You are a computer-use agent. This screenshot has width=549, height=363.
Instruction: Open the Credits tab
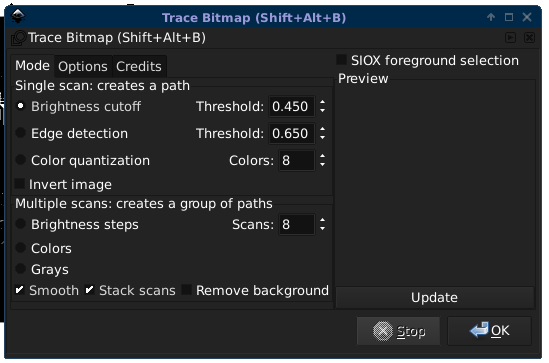pos(139,67)
